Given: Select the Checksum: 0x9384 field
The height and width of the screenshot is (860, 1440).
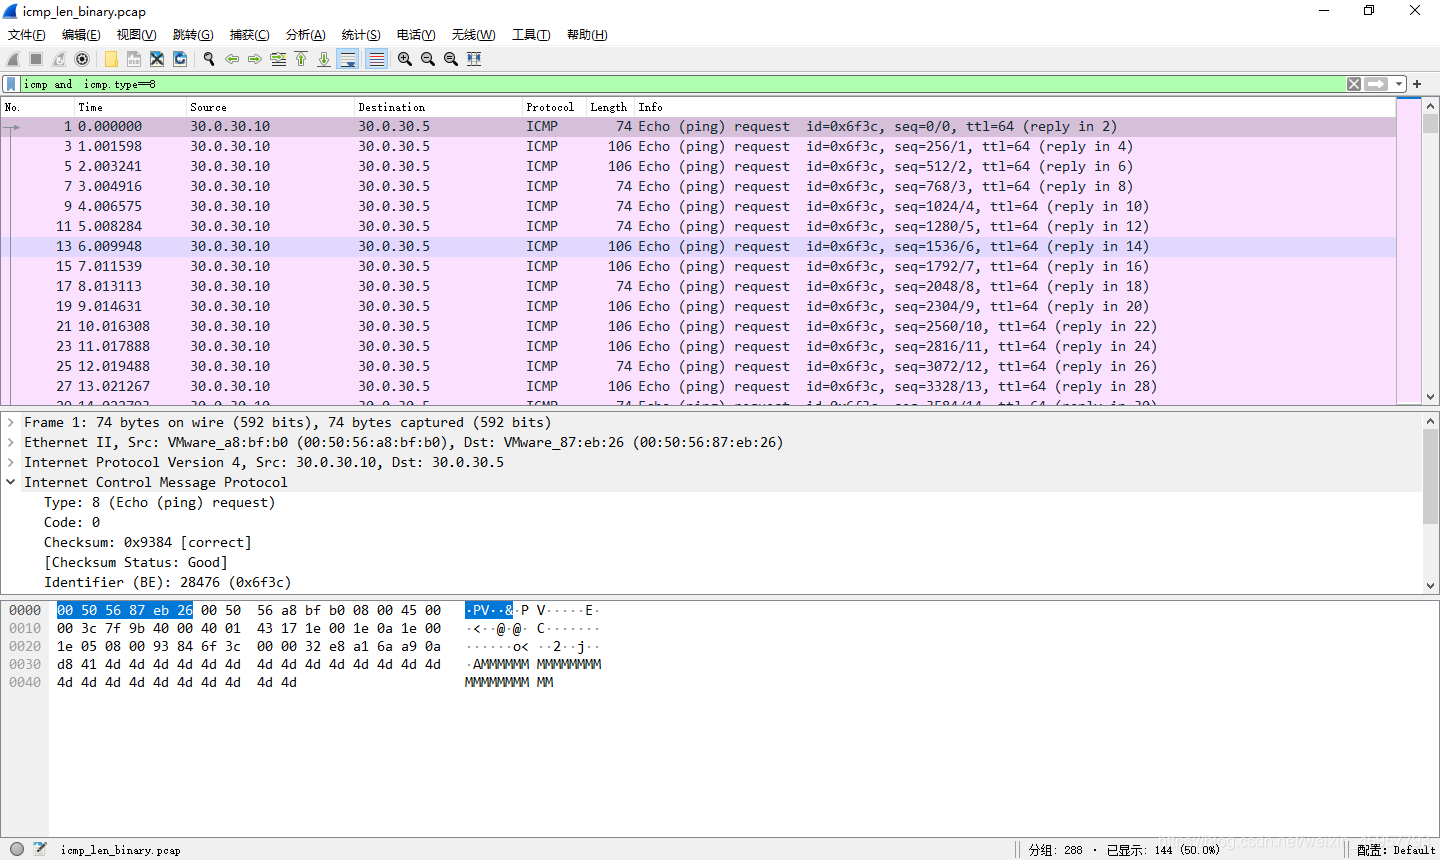Looking at the screenshot, I should [x=147, y=543].
